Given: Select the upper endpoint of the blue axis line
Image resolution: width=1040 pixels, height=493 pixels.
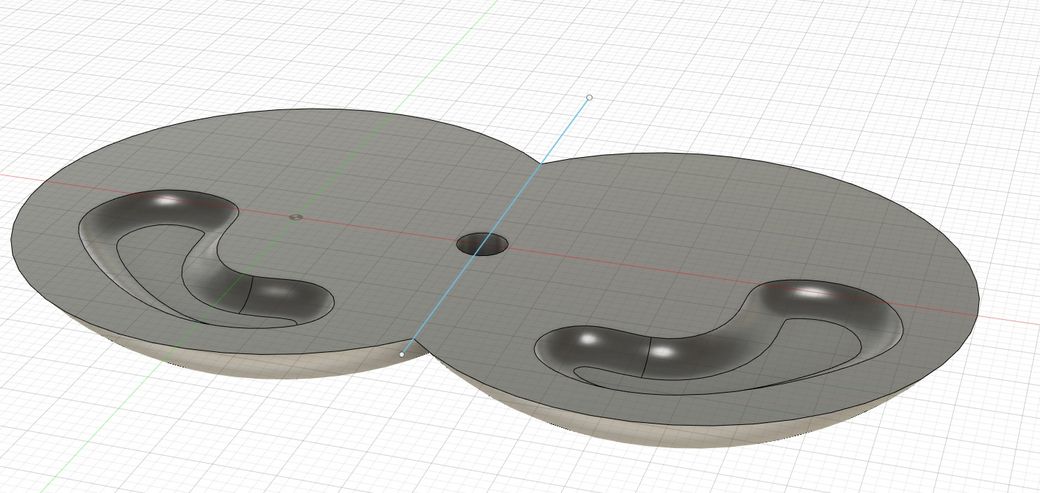Looking at the screenshot, I should [589, 98].
